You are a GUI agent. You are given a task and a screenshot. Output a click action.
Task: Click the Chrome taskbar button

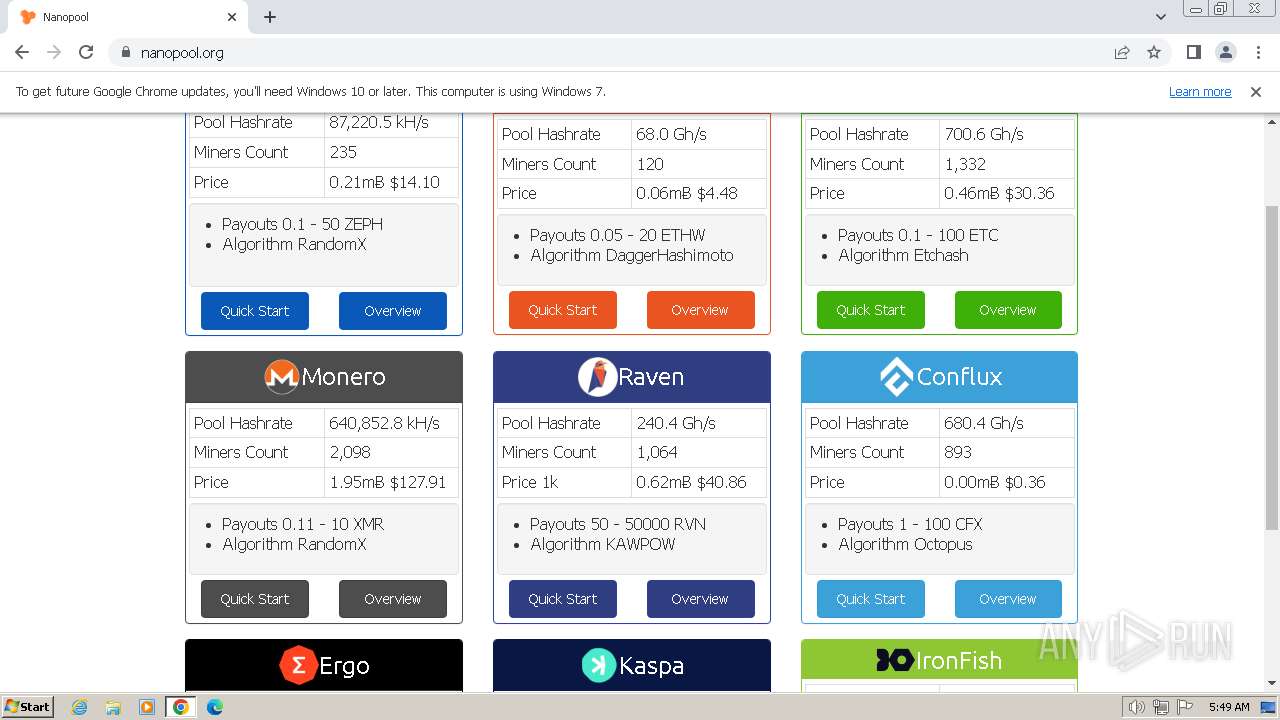(180, 707)
